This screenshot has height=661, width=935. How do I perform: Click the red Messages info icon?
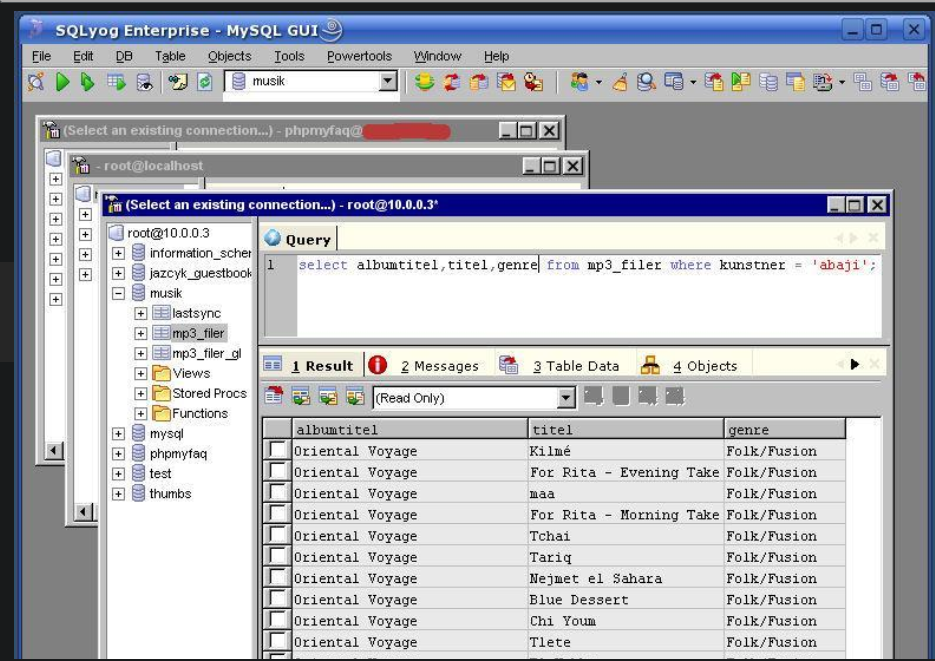377,364
